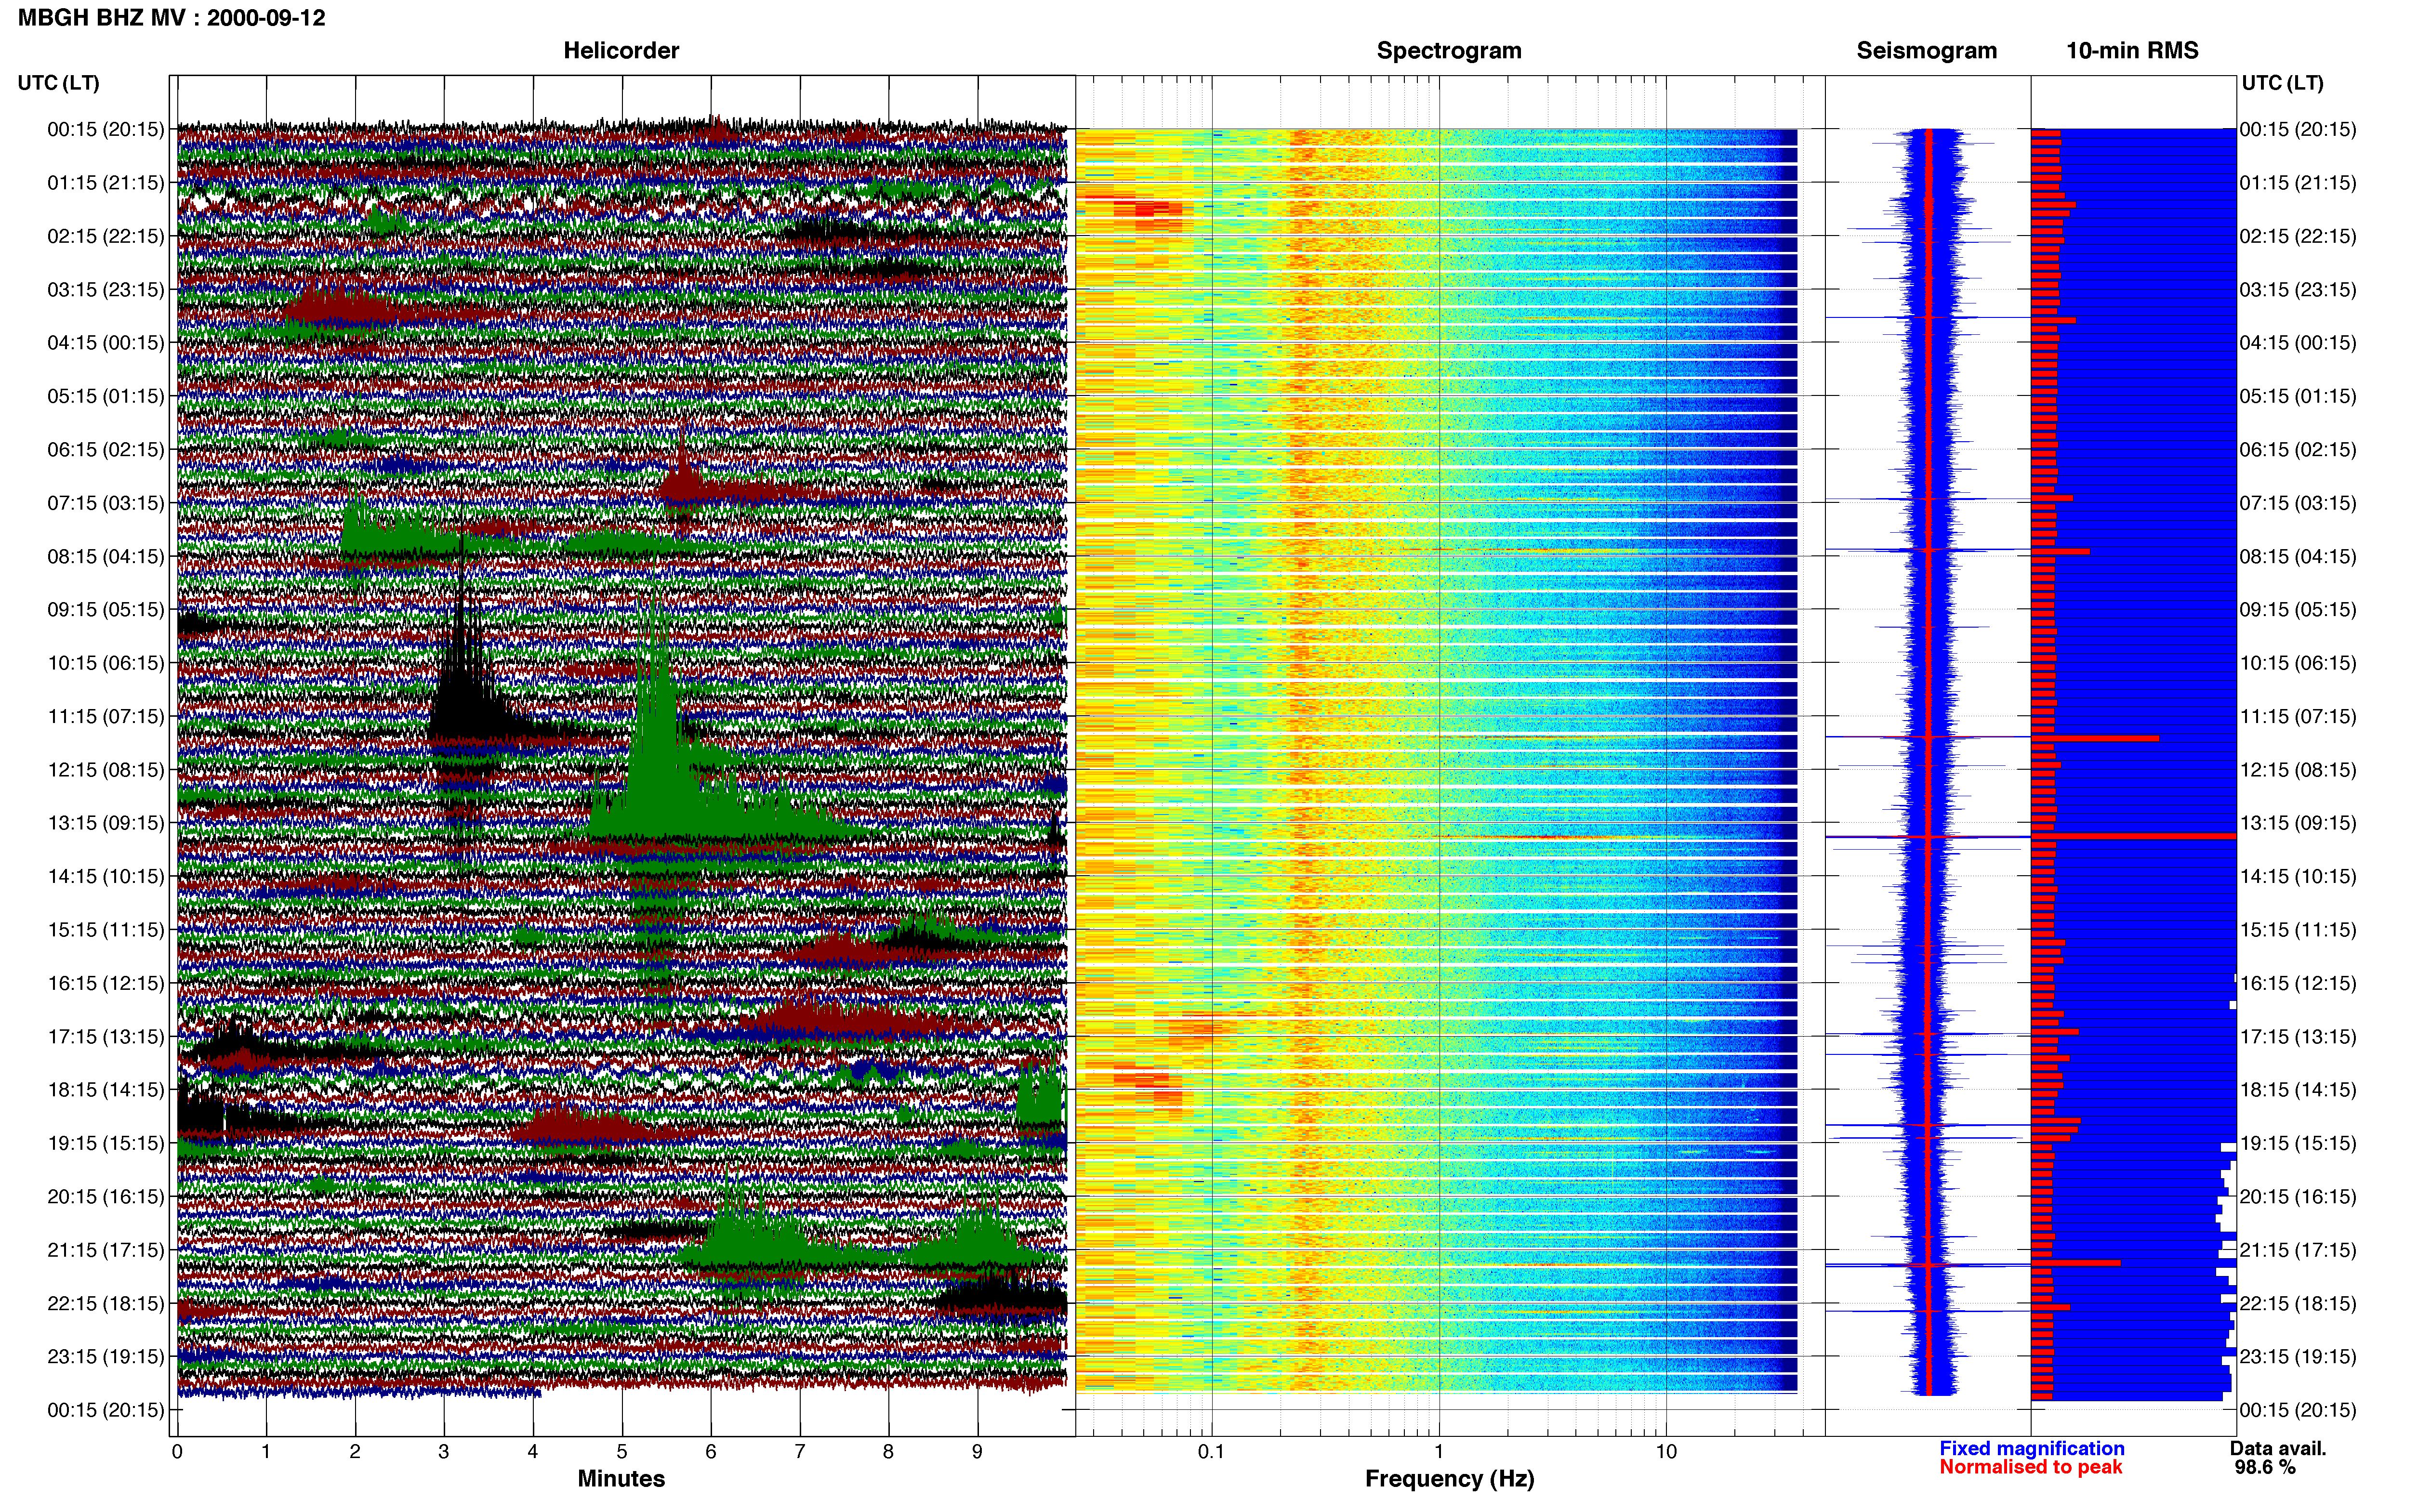Click the left time label '15:15 (11:15)'
This screenshot has height=1512, width=2418.
(x=106, y=930)
